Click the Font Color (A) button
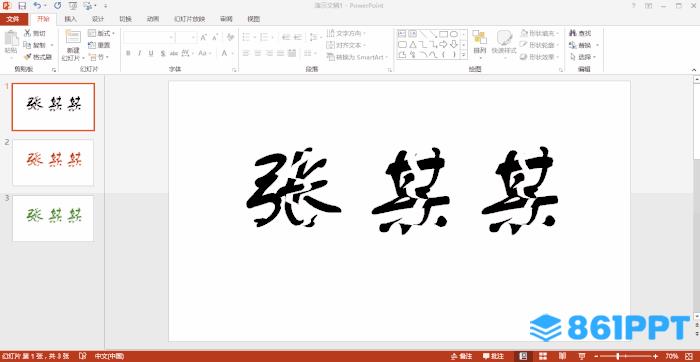This screenshot has height=362, width=700. 224,53
